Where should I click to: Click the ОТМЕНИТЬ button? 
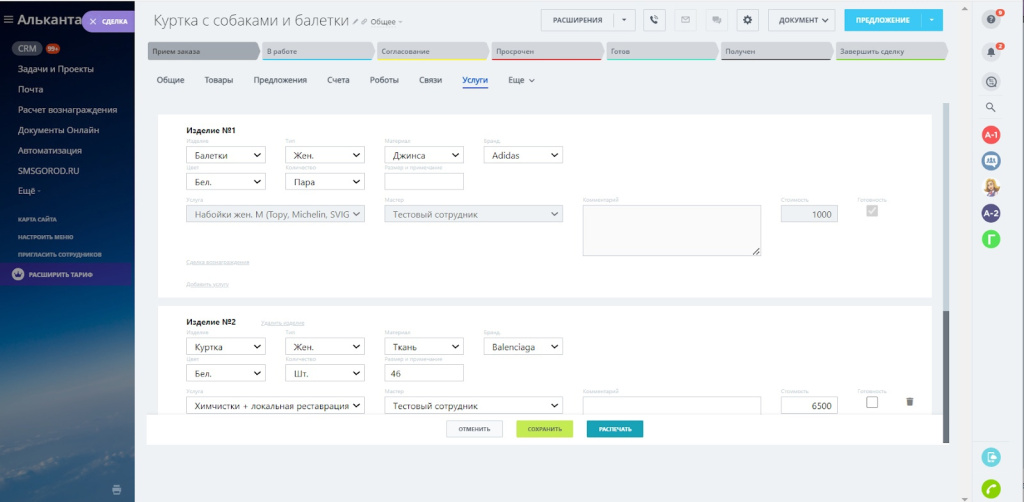pyautogui.click(x=475, y=429)
